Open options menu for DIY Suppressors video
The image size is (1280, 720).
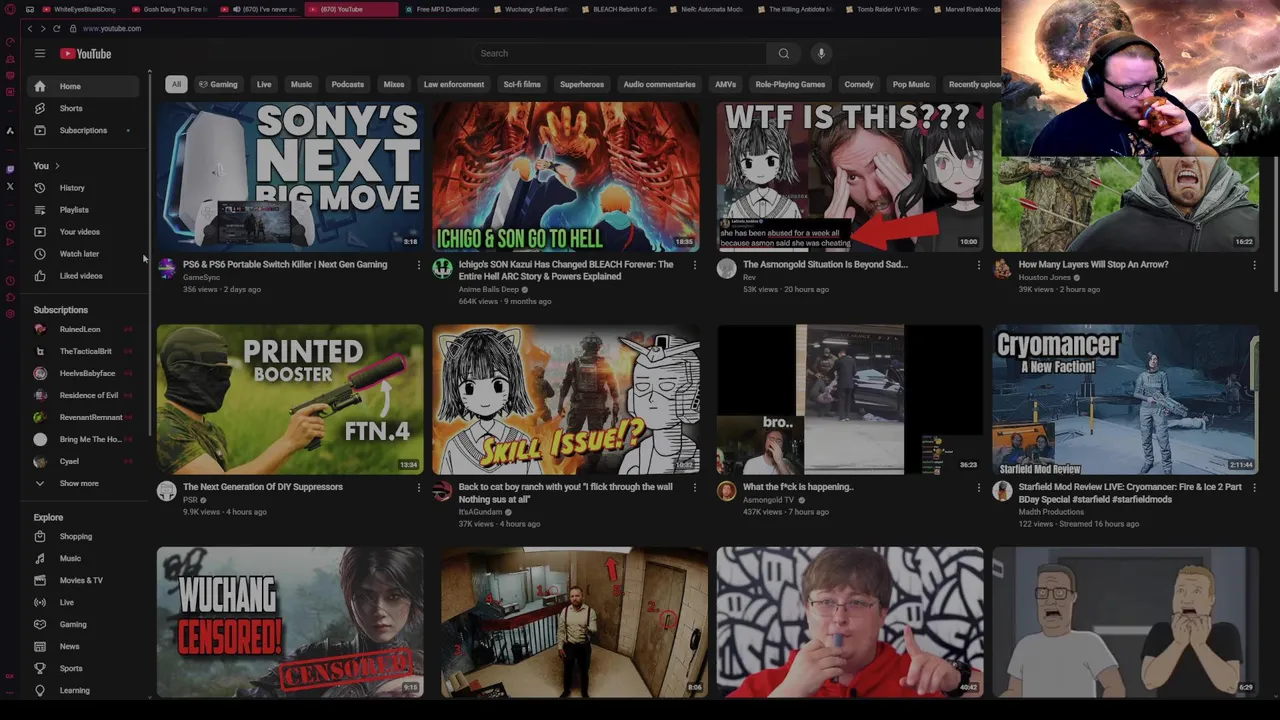click(419, 487)
